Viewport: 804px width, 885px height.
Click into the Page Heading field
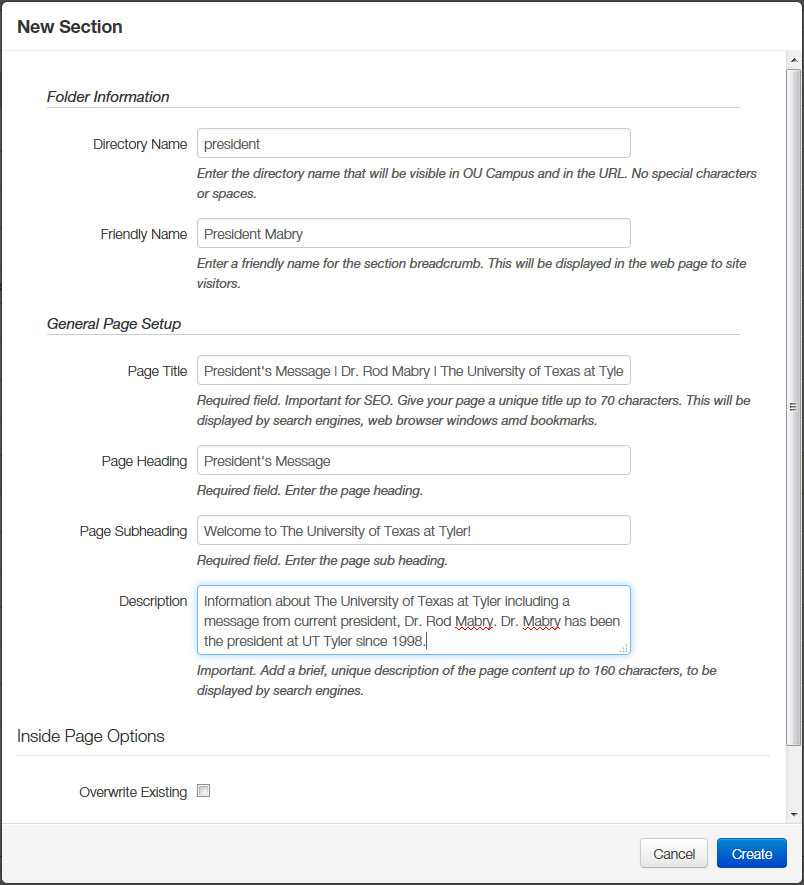(413, 460)
